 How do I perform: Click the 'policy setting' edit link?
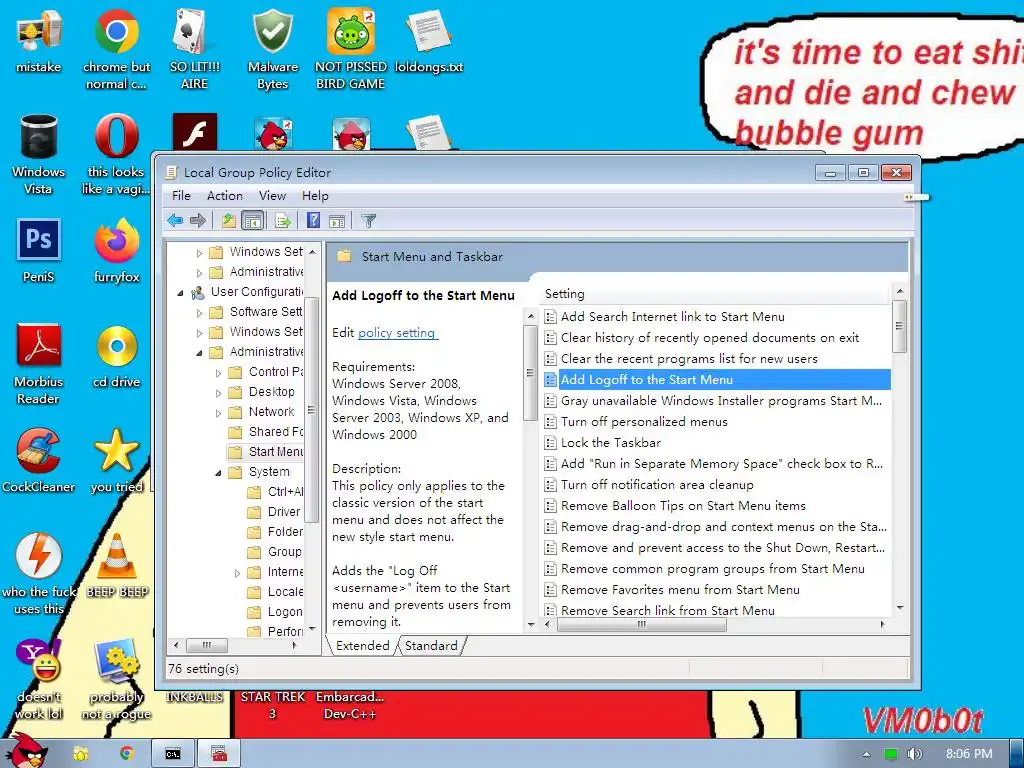(398, 332)
